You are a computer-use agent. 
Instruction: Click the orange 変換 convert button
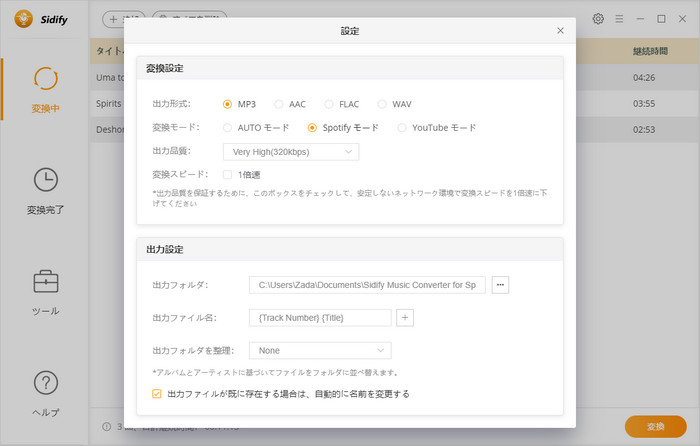click(655, 426)
